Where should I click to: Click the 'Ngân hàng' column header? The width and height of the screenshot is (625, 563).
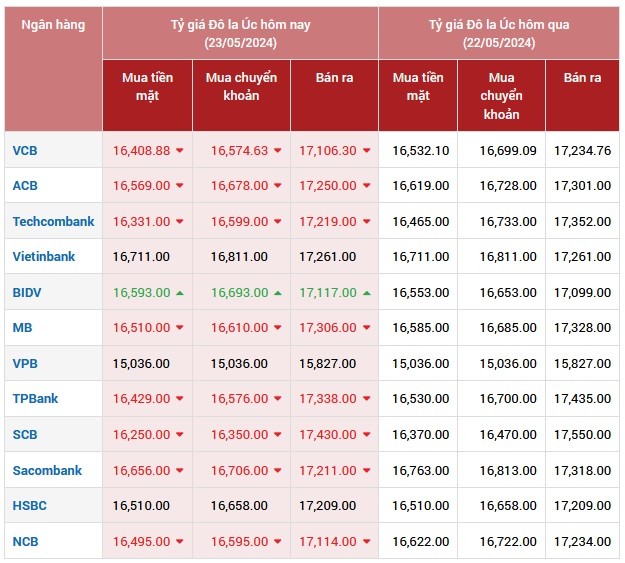click(x=53, y=25)
